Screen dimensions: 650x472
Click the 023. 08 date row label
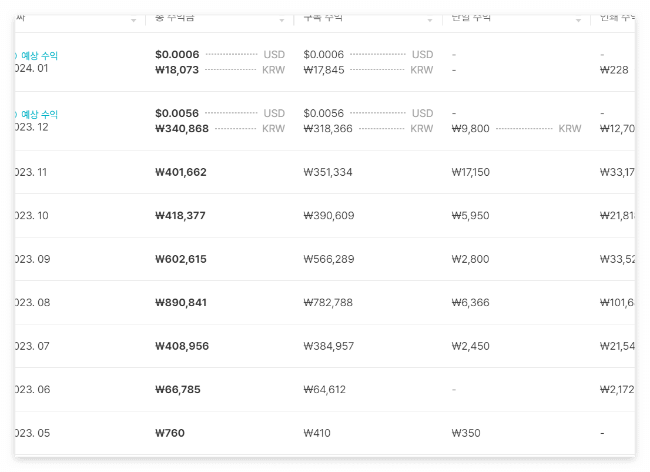click(x=33, y=303)
